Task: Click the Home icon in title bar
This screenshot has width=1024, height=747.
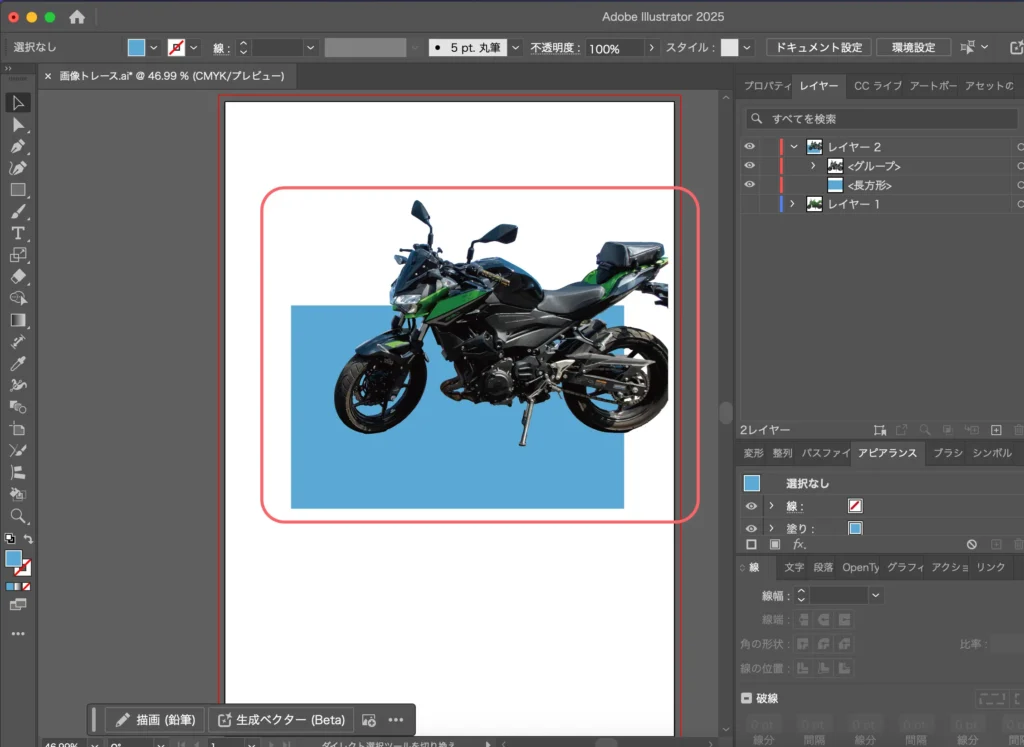Action: click(x=77, y=17)
